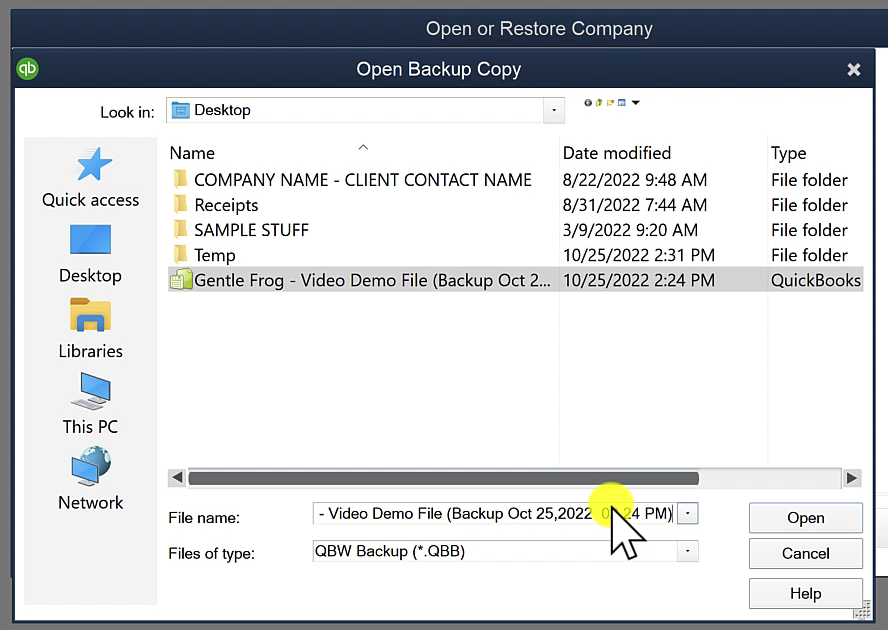Image resolution: width=888 pixels, height=630 pixels.
Task: Click the date 8/31/2022 7:44 AM
Action: click(635, 205)
